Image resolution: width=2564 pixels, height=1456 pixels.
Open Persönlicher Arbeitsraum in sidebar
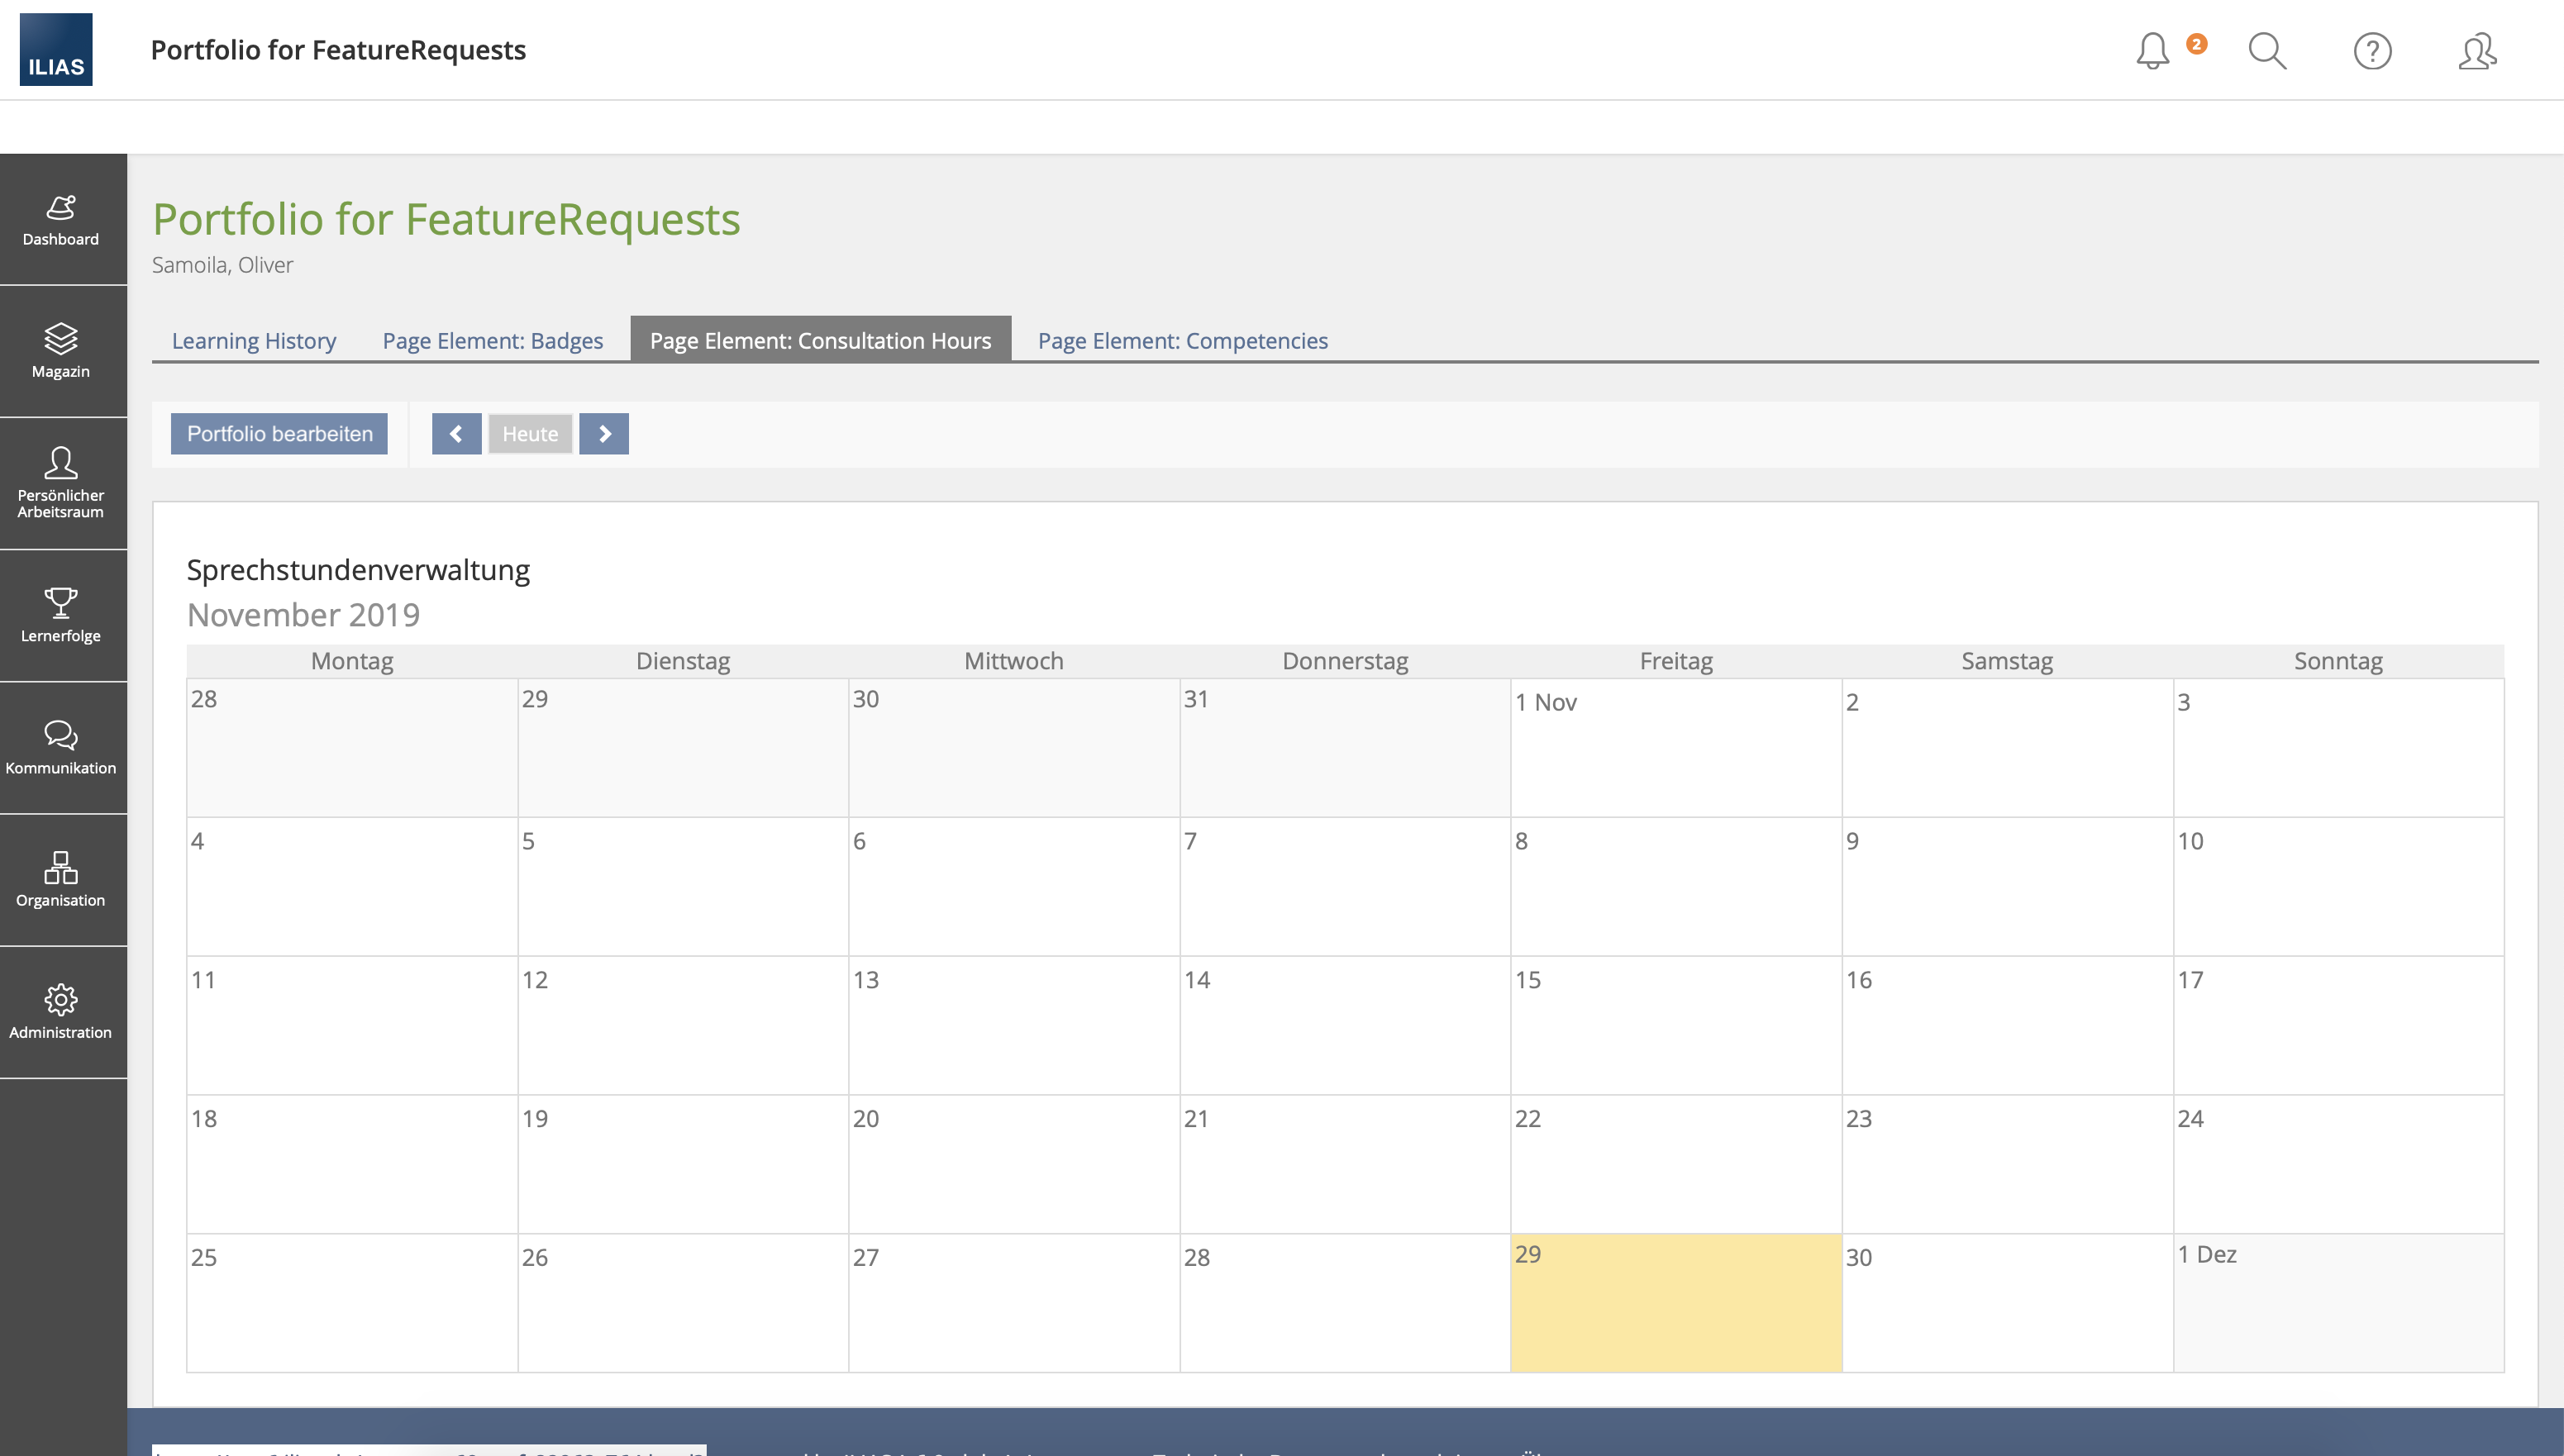coord(61,482)
